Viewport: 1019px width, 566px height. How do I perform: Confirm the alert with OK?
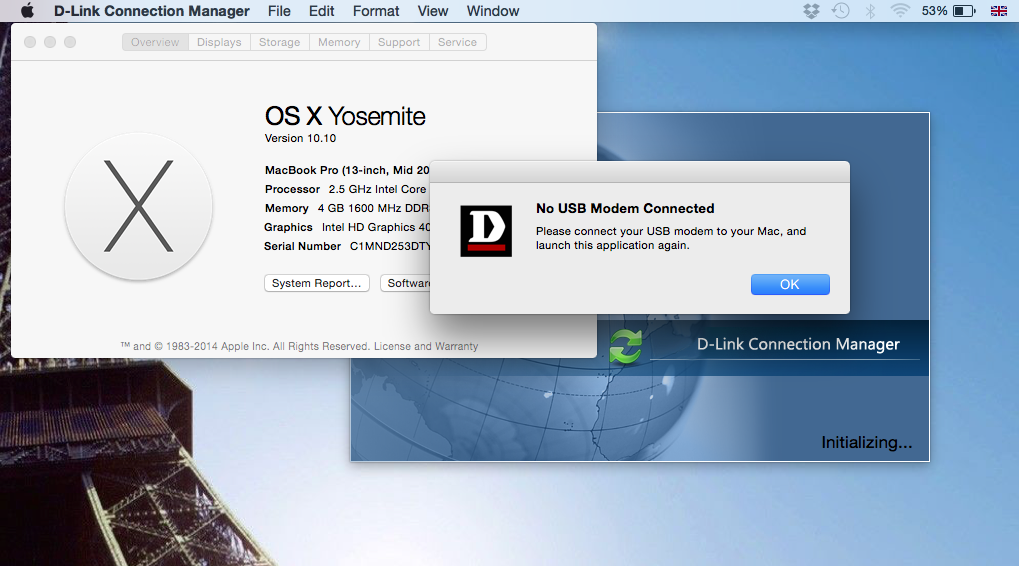click(x=790, y=285)
